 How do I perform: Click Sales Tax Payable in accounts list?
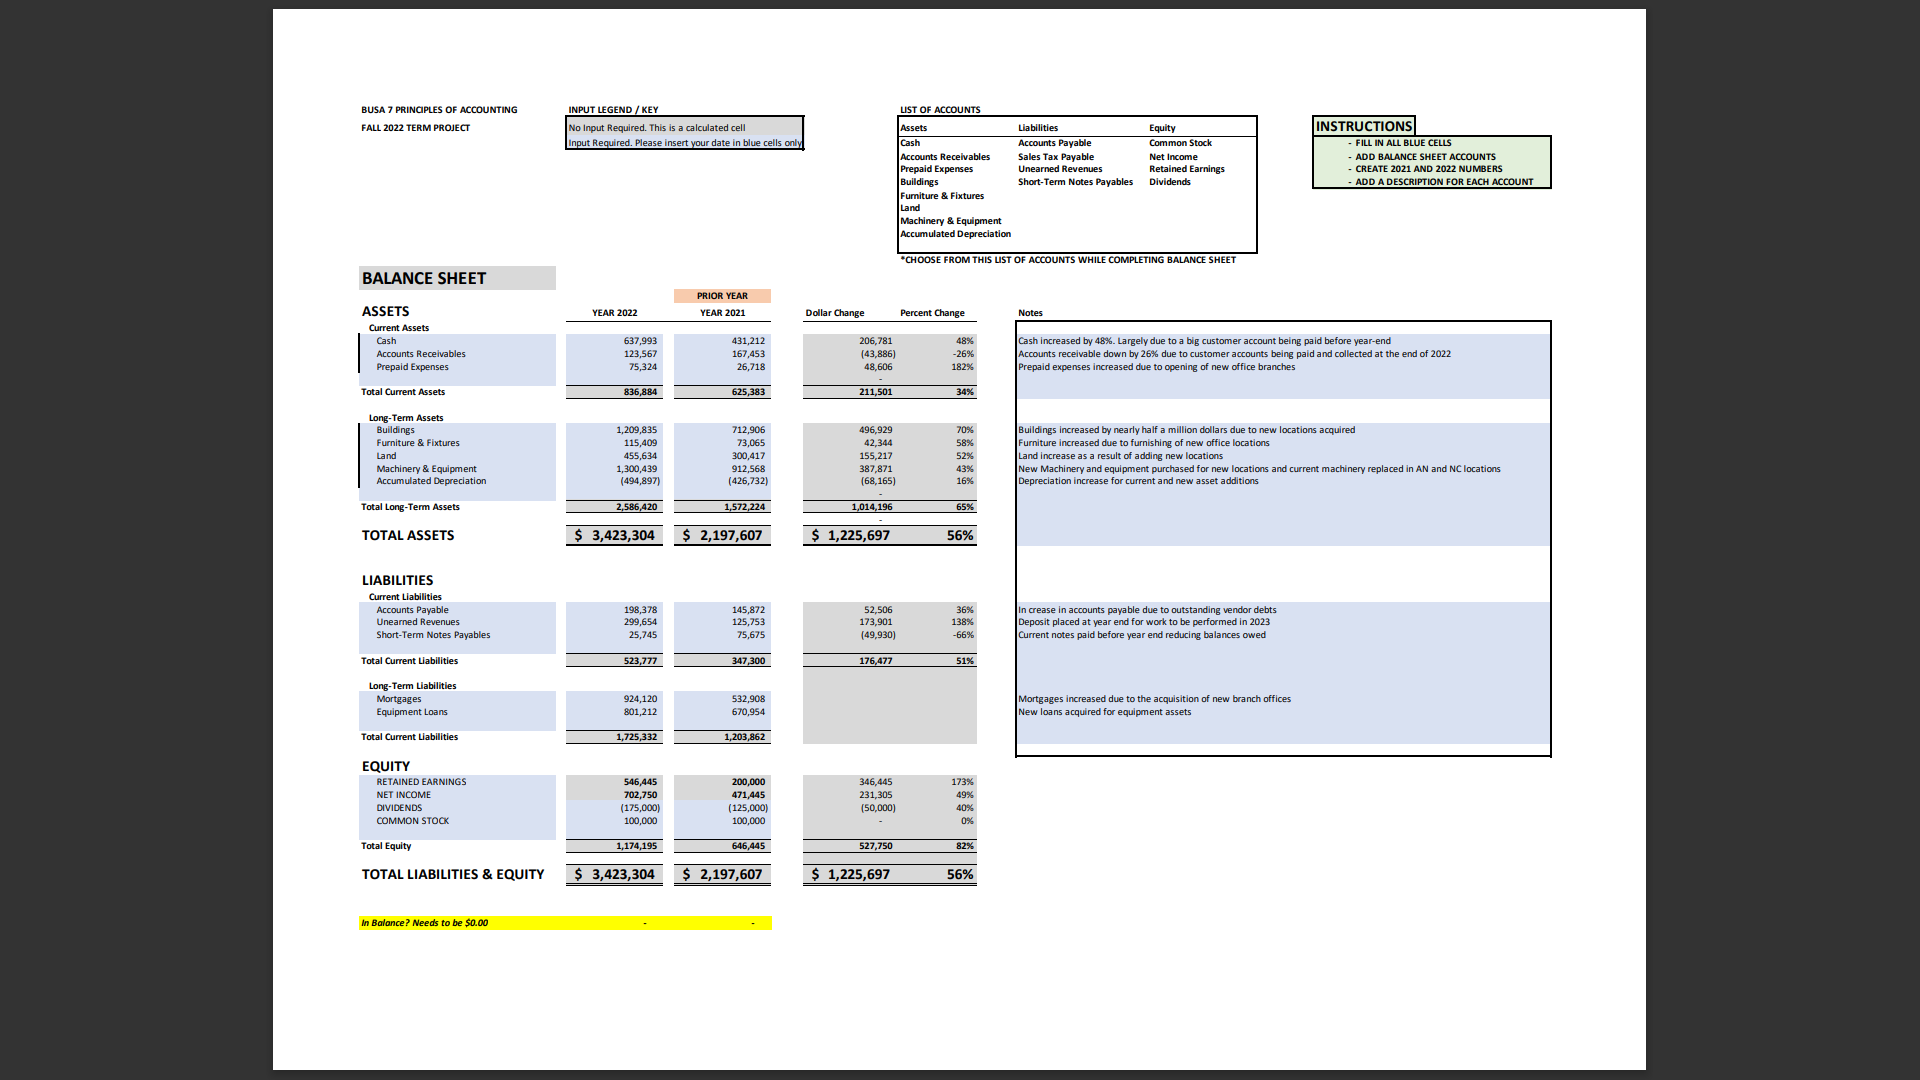pos(1056,157)
